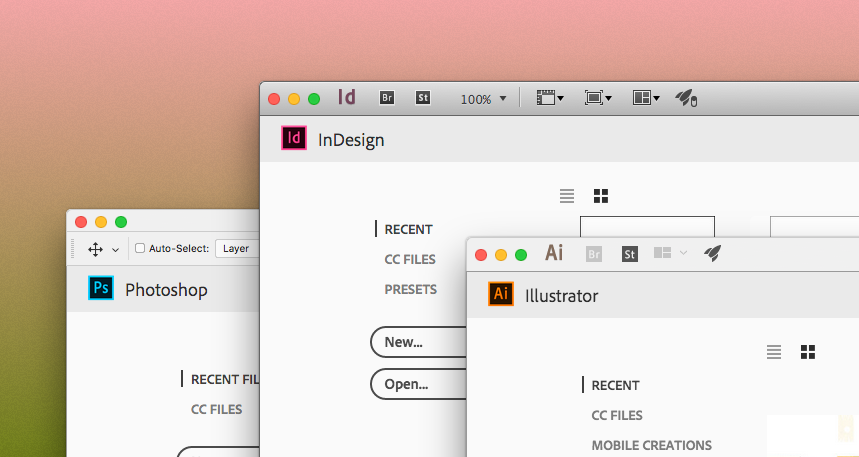The height and width of the screenshot is (457, 859).
Task: Click the Illustrator Arrange Documents icon
Action: point(662,253)
